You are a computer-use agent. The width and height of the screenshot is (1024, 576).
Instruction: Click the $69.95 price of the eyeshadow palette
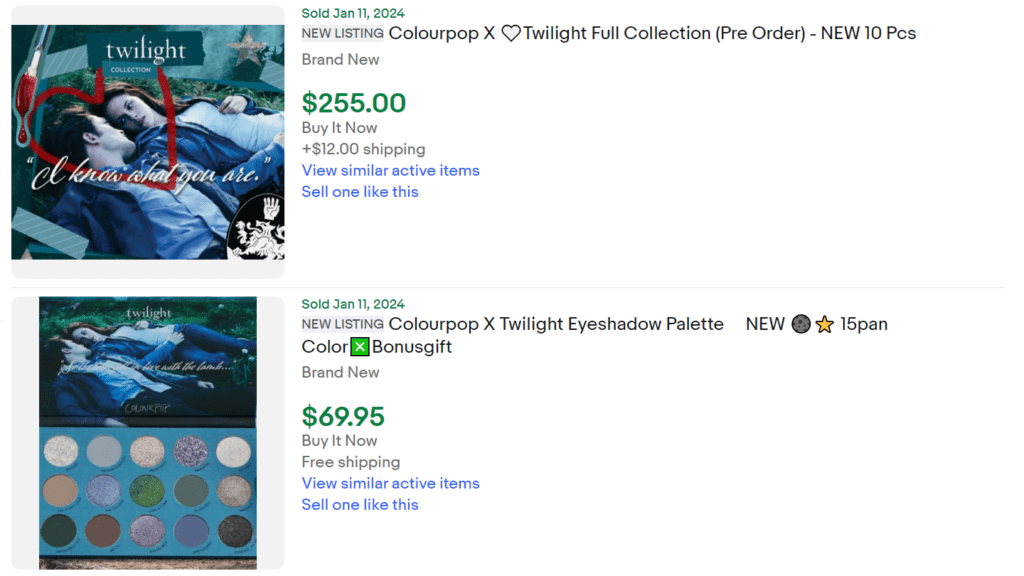(x=343, y=416)
